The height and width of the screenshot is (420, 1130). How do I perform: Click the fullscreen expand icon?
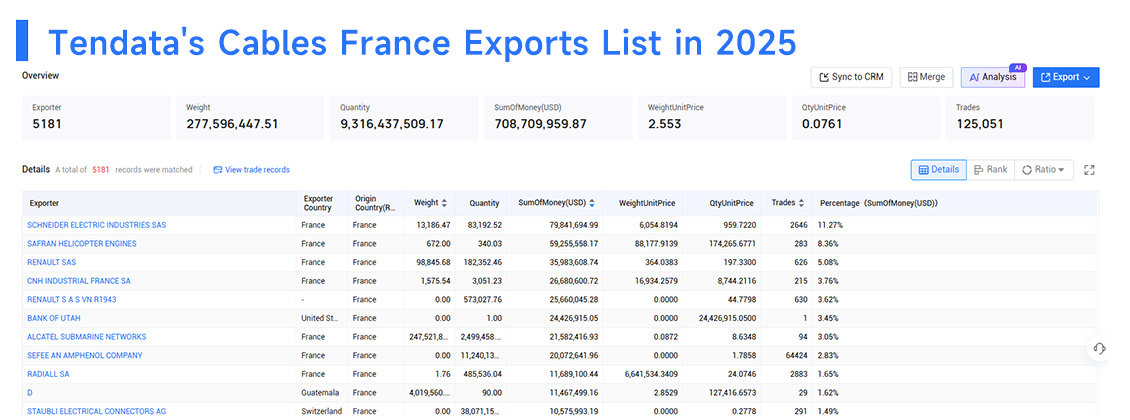pyautogui.click(x=1089, y=170)
